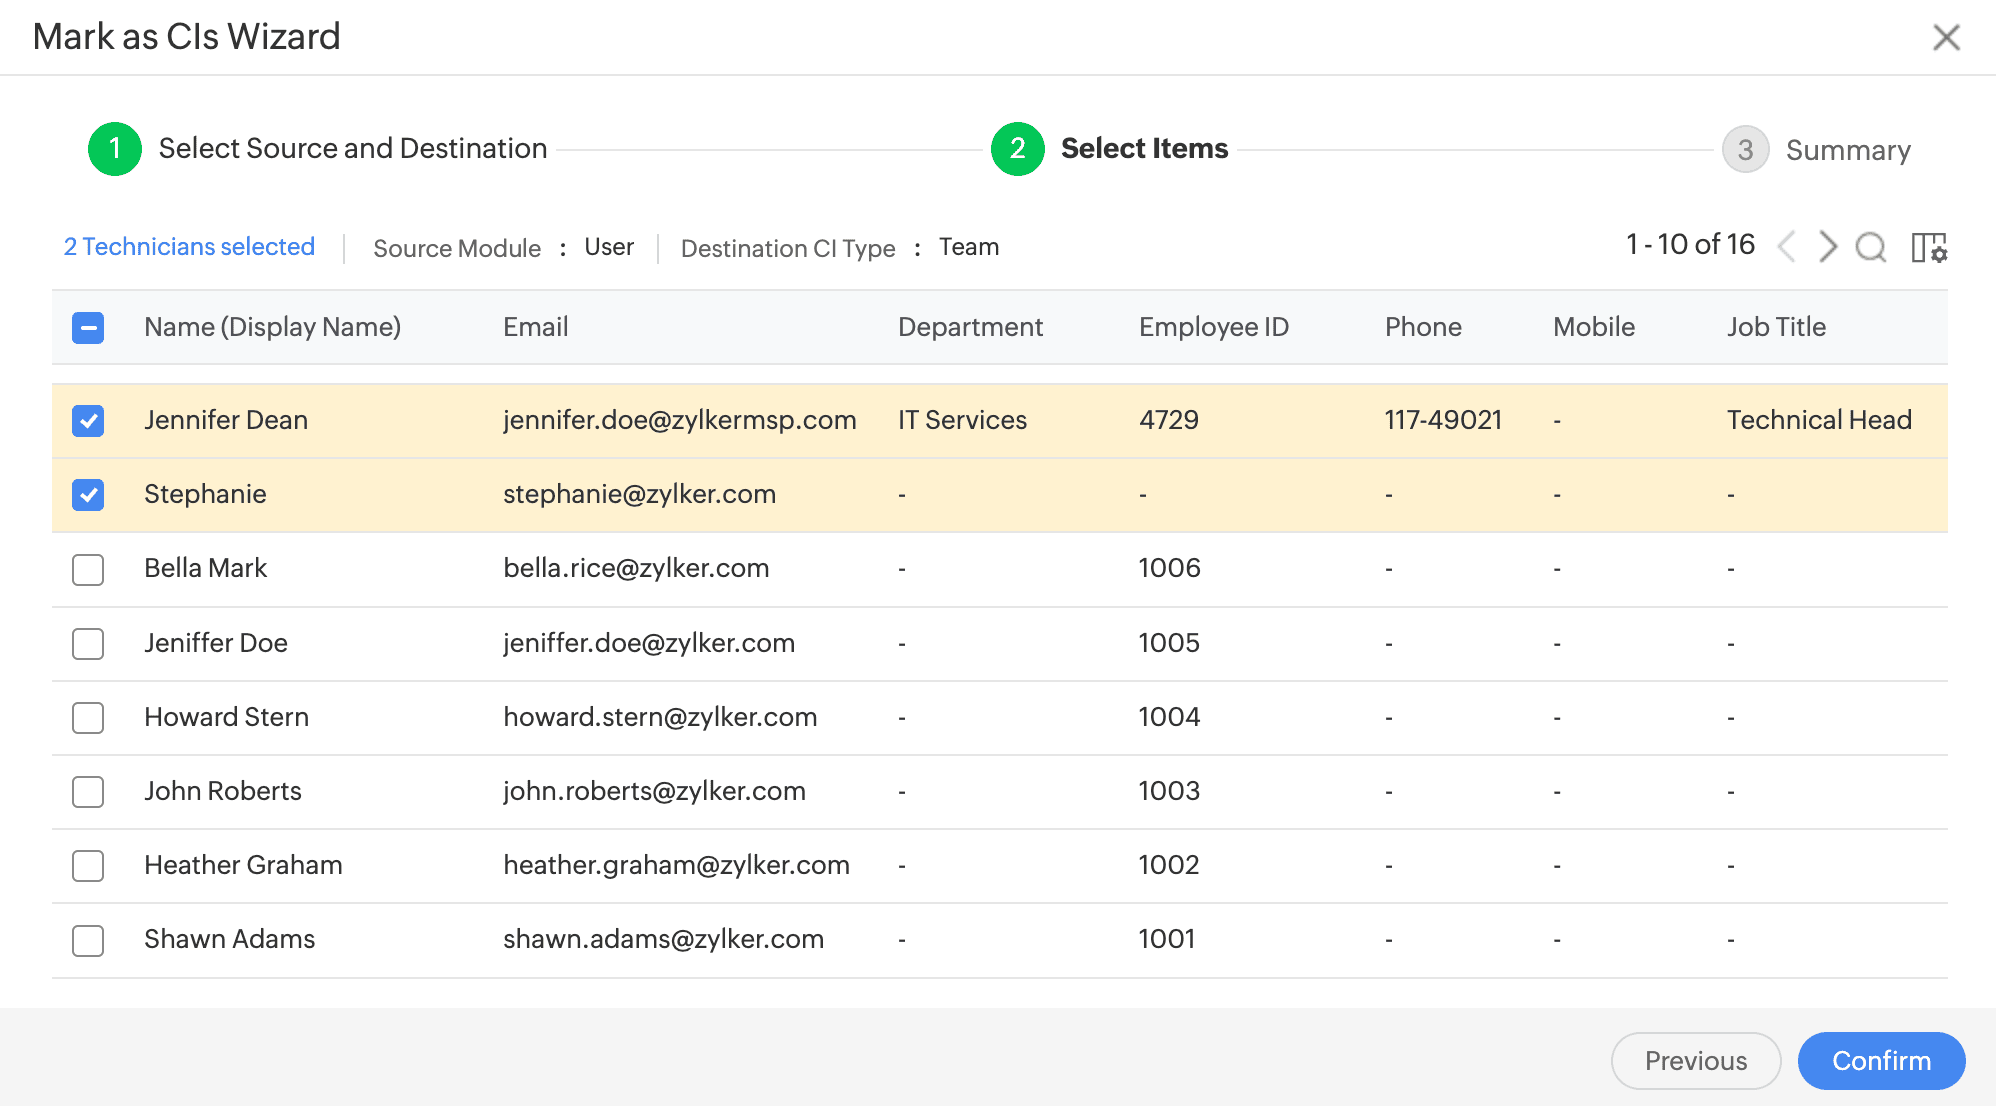1996x1106 pixels.
Task: Open 2 Technicians selected link
Action: click(x=189, y=247)
